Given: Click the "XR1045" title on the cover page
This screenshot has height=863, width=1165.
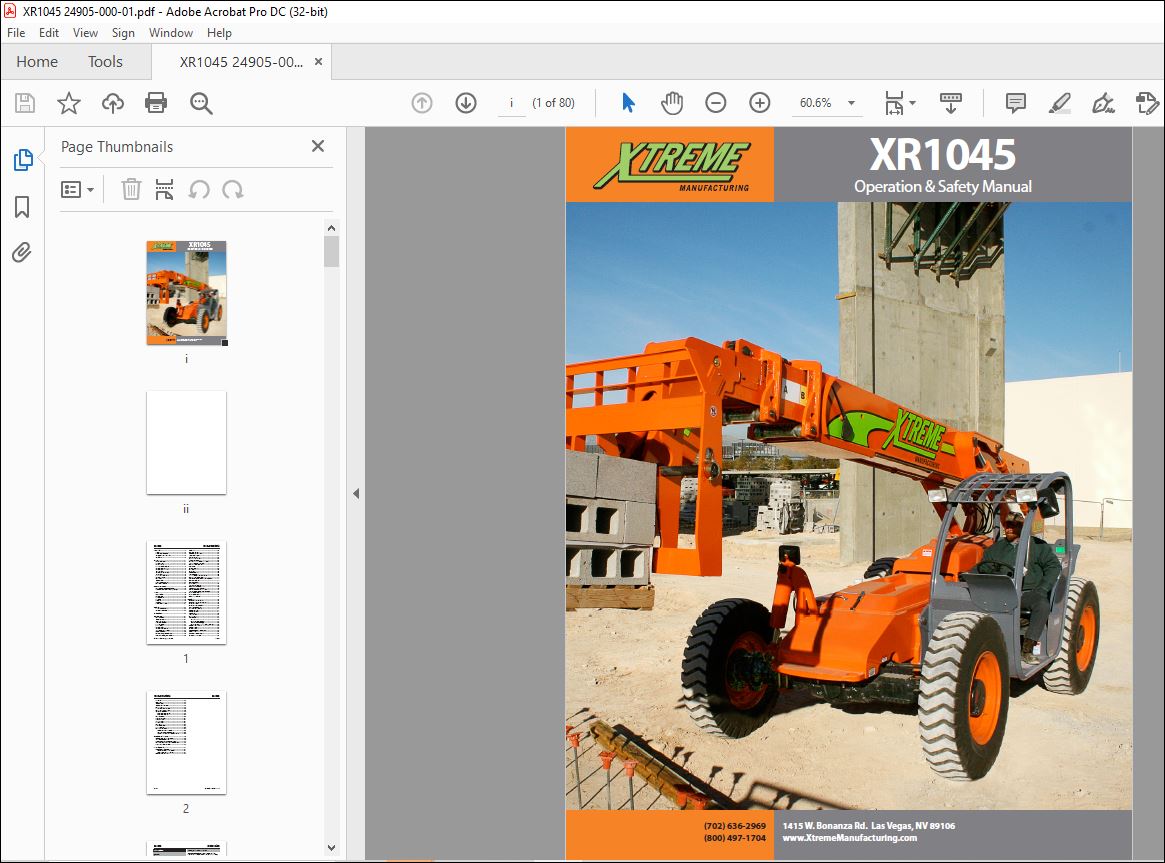Looking at the screenshot, I should [942, 154].
